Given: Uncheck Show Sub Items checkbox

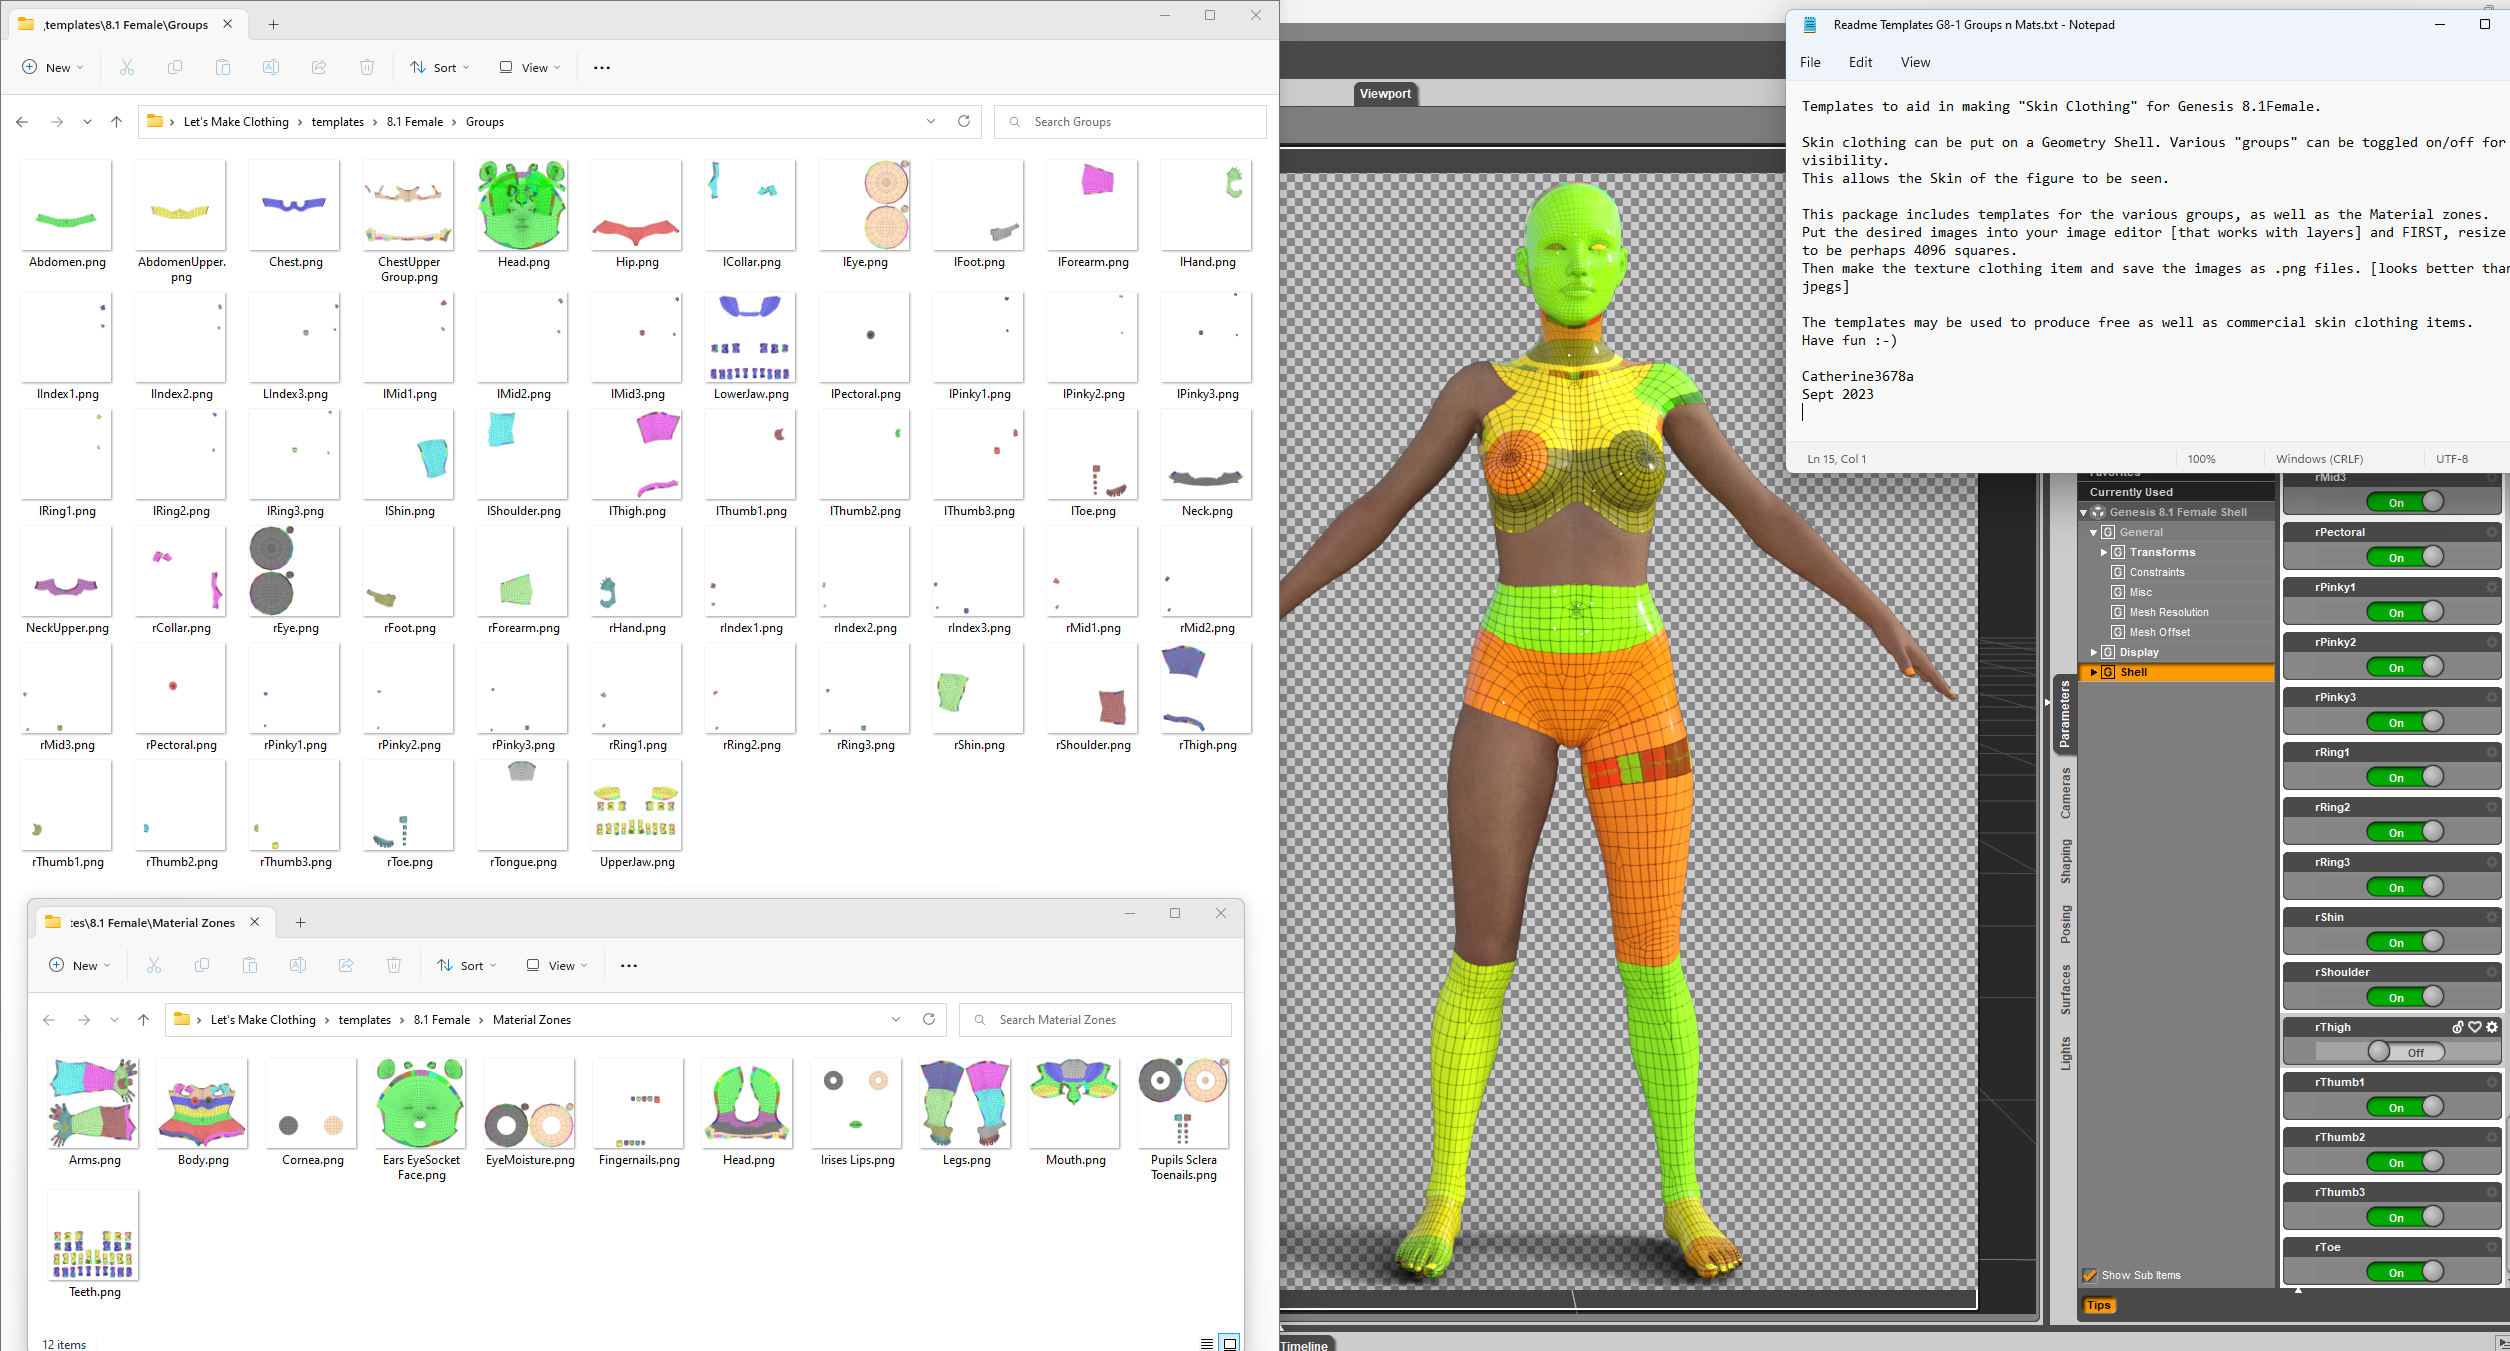Looking at the screenshot, I should coord(2089,1275).
